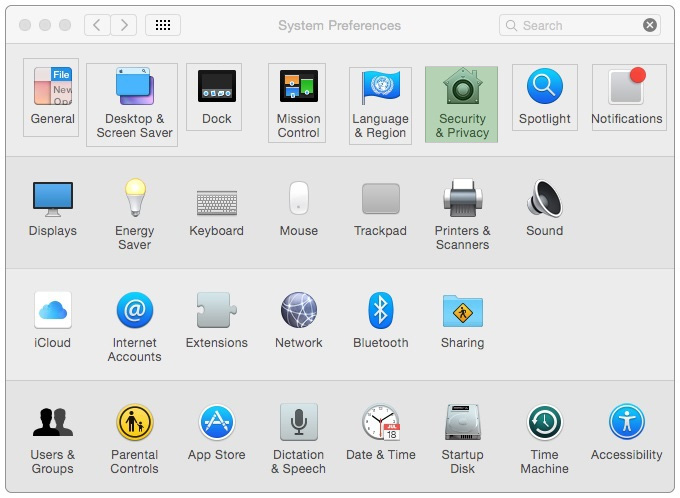Open Energy Saver settings
Image resolution: width=680 pixels, height=498 pixels.
[135, 214]
